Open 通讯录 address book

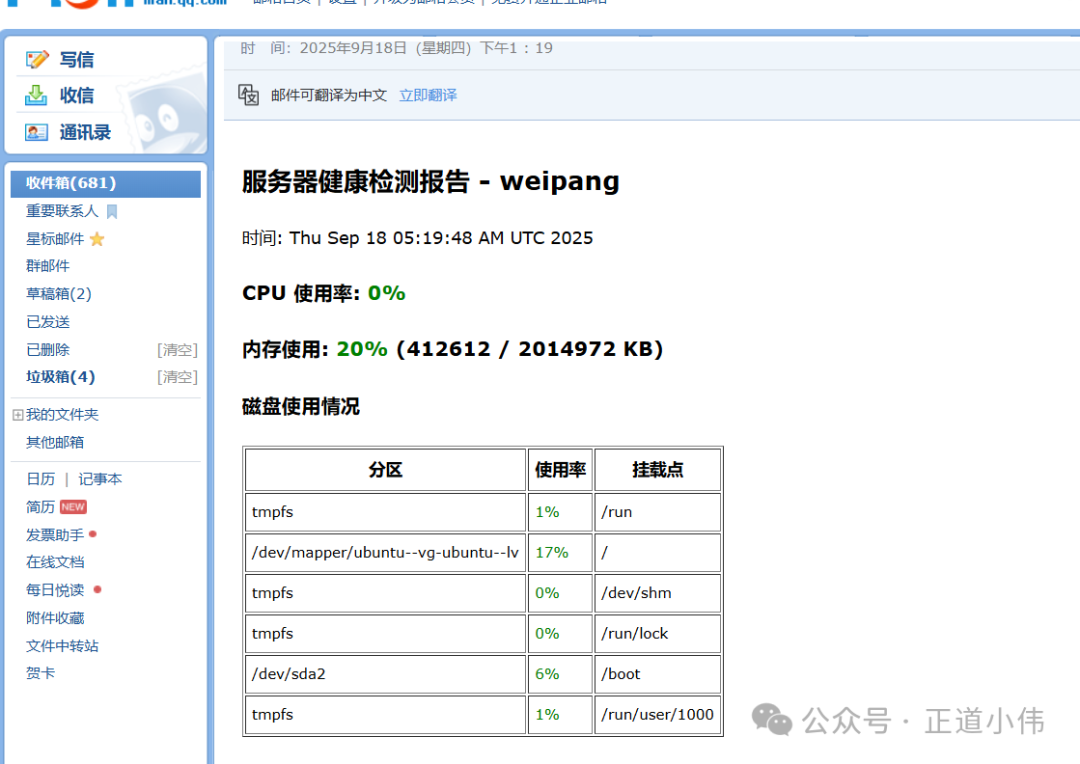tap(85, 132)
